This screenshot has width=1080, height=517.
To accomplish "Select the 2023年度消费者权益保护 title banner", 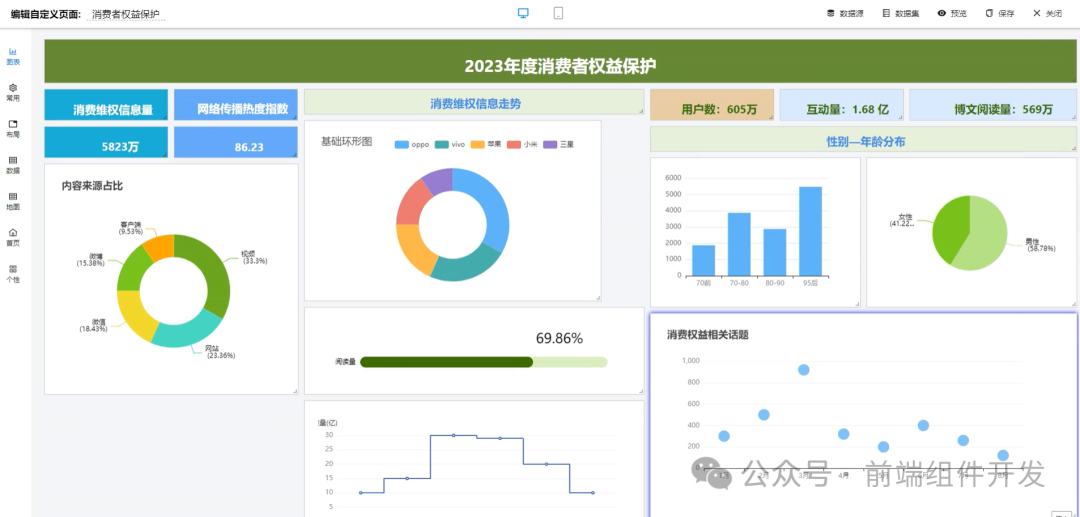I will (560, 61).
